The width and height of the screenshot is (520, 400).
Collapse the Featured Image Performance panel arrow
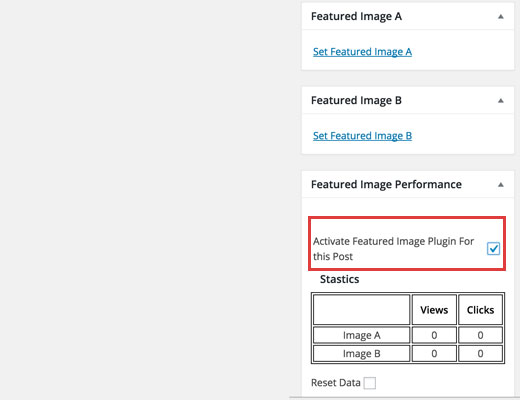tap(500, 185)
